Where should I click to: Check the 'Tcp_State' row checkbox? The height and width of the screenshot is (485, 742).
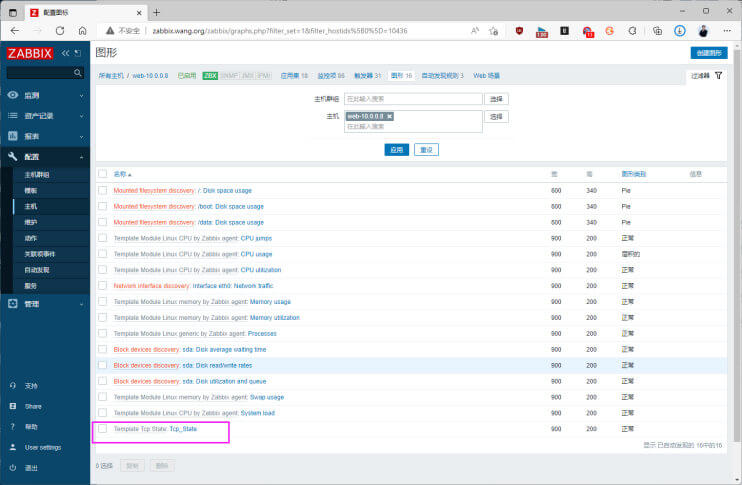[102, 429]
